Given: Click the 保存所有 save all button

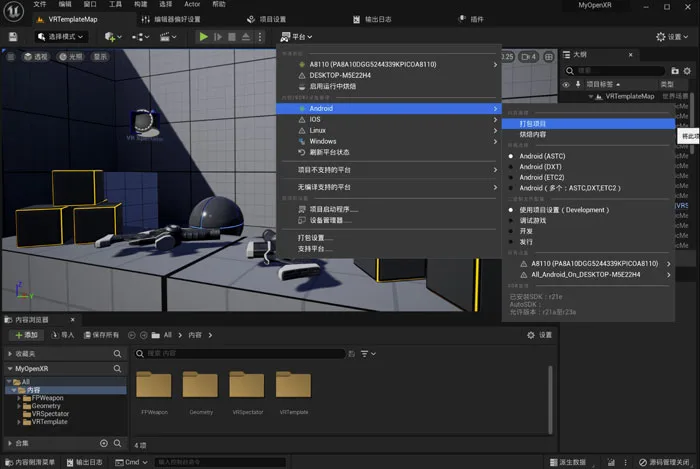Looking at the screenshot, I should coord(101,335).
